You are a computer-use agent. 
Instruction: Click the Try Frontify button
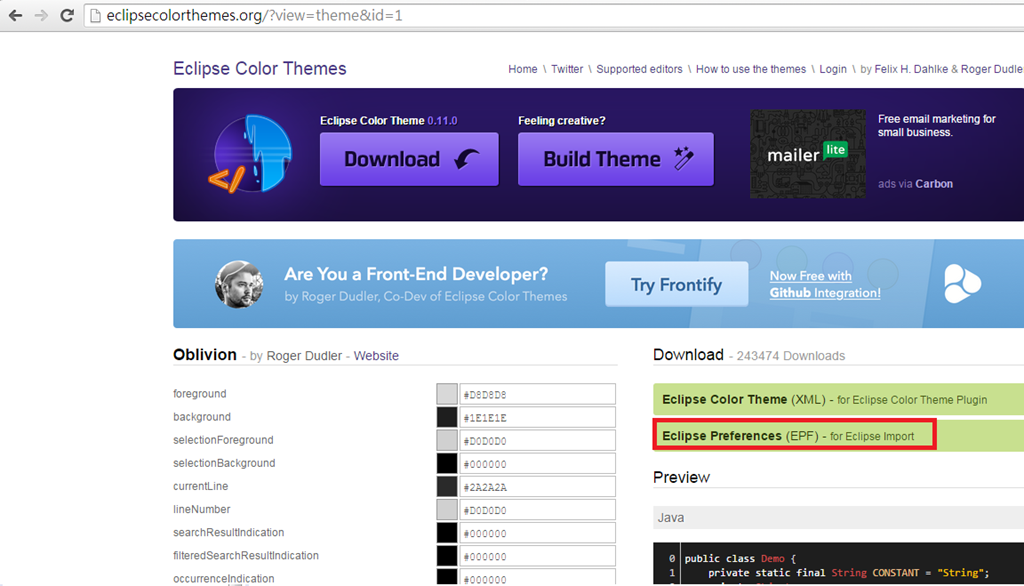pyautogui.click(x=677, y=284)
